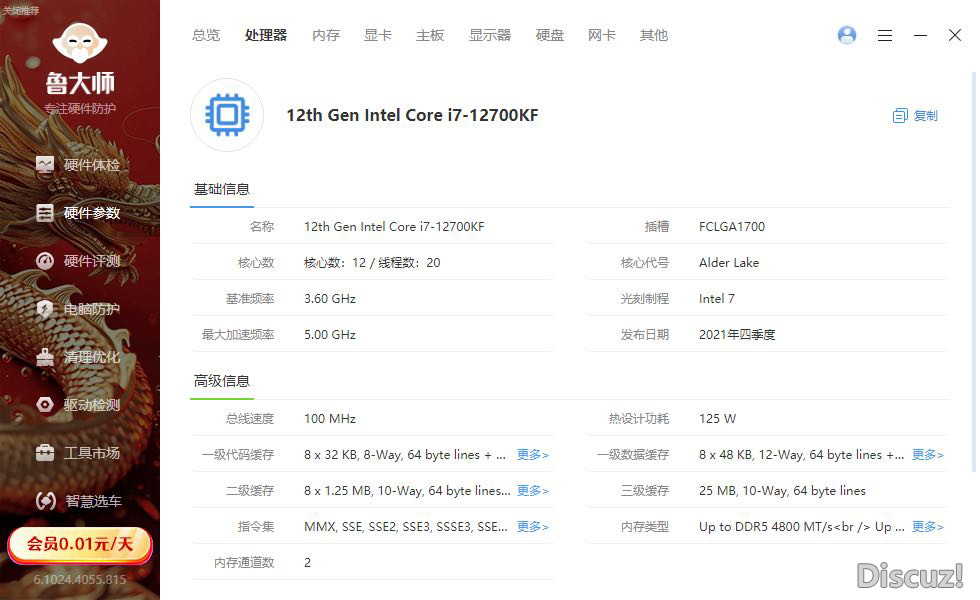
Task: Click the blue CPU chip icon
Action: tap(227, 115)
